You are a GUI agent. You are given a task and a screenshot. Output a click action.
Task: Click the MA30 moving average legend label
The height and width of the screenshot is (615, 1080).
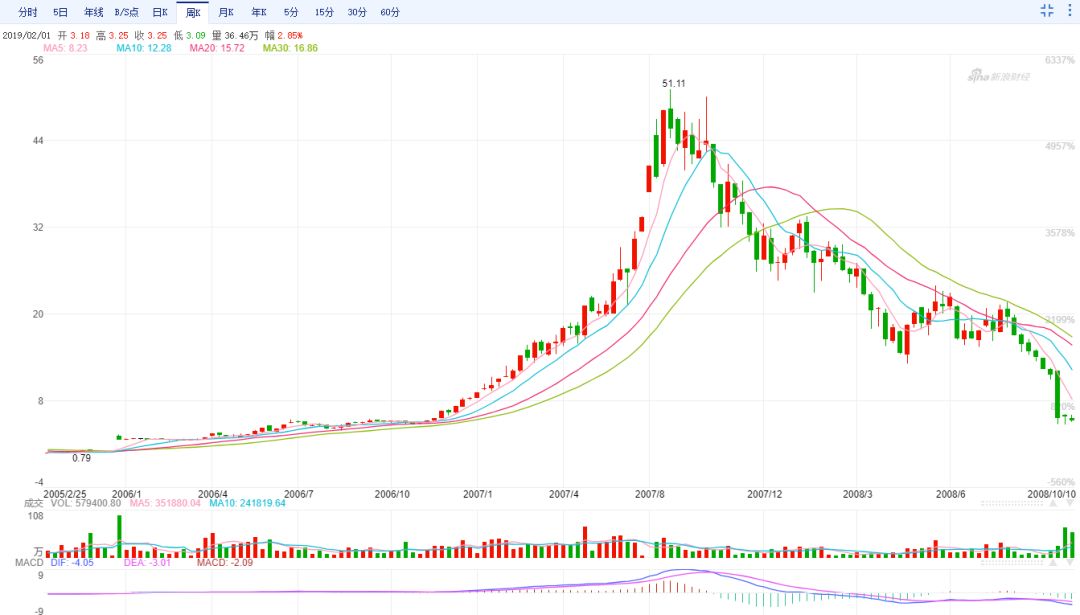tap(290, 48)
